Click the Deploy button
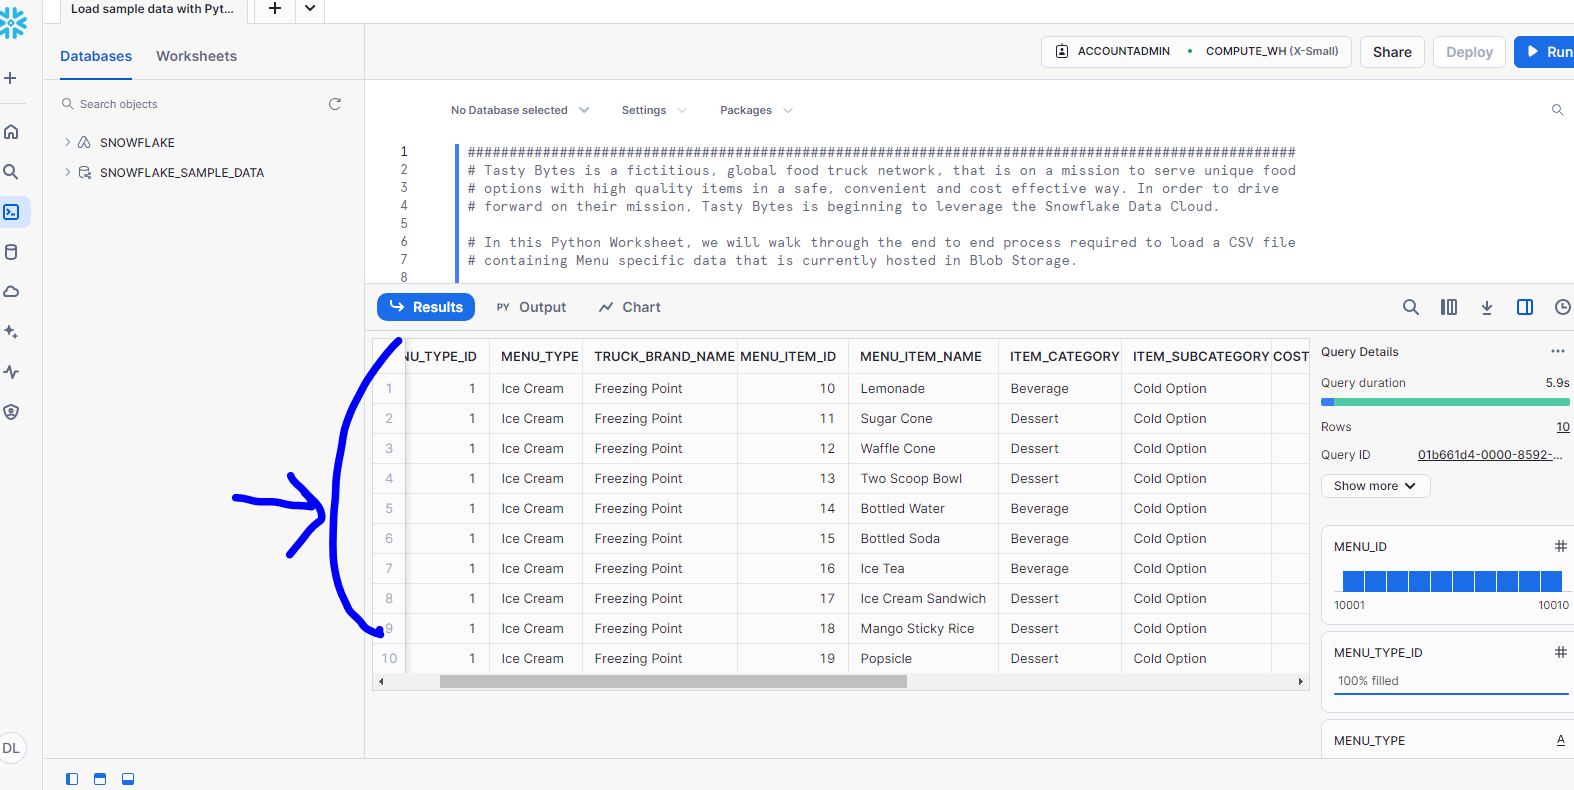Viewport: 1574px width, 790px height. (x=1469, y=52)
